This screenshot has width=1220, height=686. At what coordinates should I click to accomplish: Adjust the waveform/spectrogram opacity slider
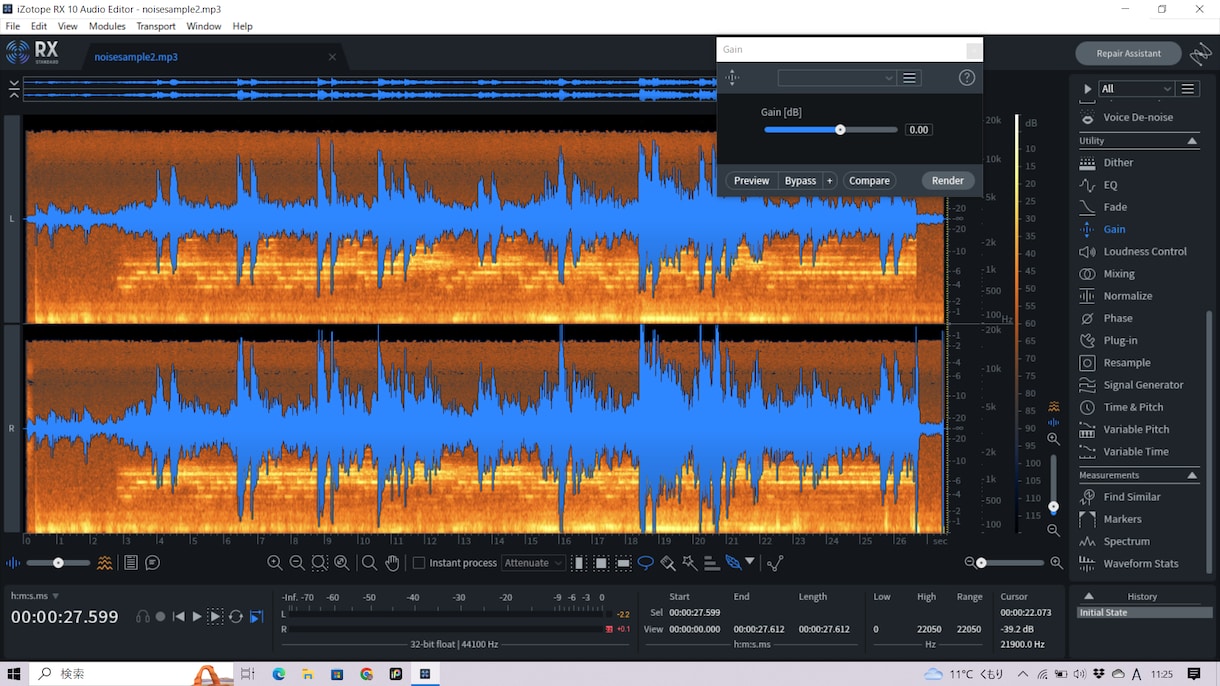[59, 563]
